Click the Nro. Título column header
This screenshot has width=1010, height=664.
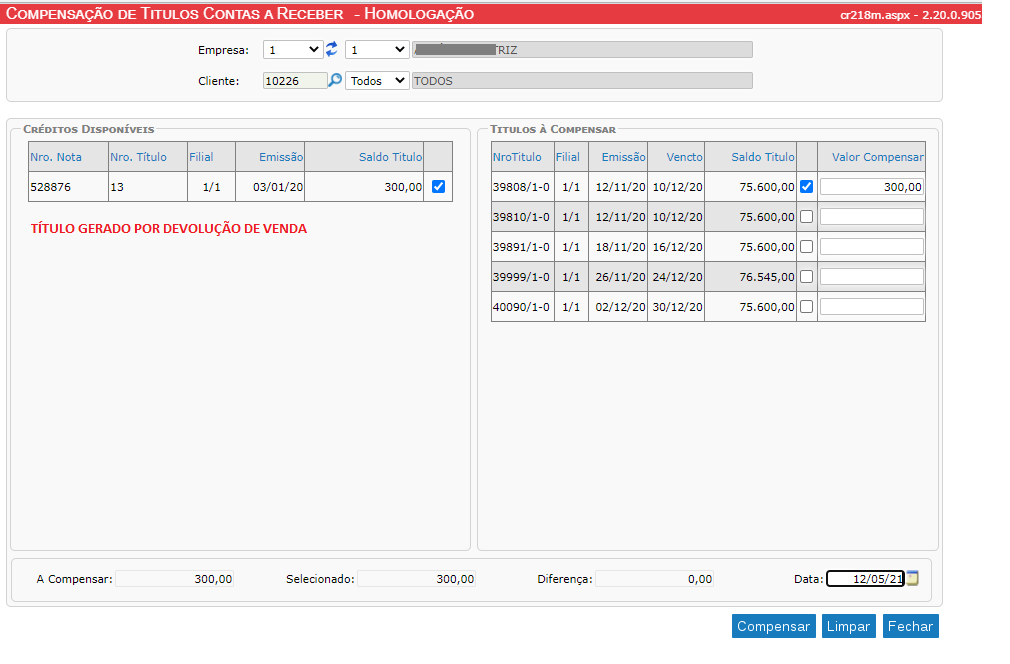[138, 157]
